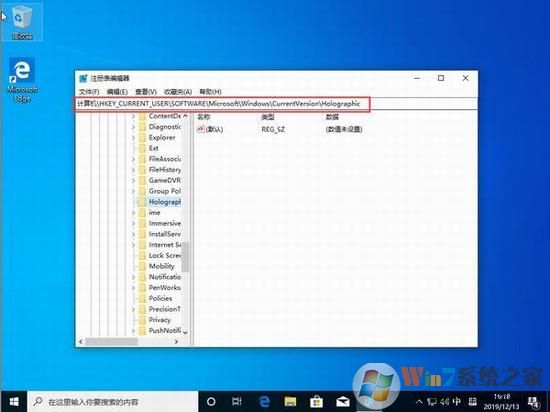Click tree horizontal scrollbar left arrow

tap(81, 342)
